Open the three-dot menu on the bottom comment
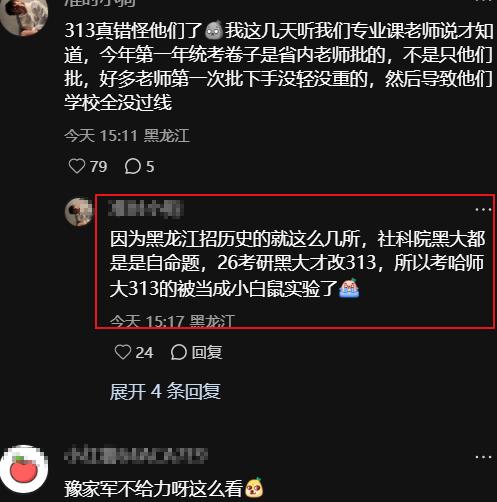Screen dimensions: 497x502 (483, 457)
